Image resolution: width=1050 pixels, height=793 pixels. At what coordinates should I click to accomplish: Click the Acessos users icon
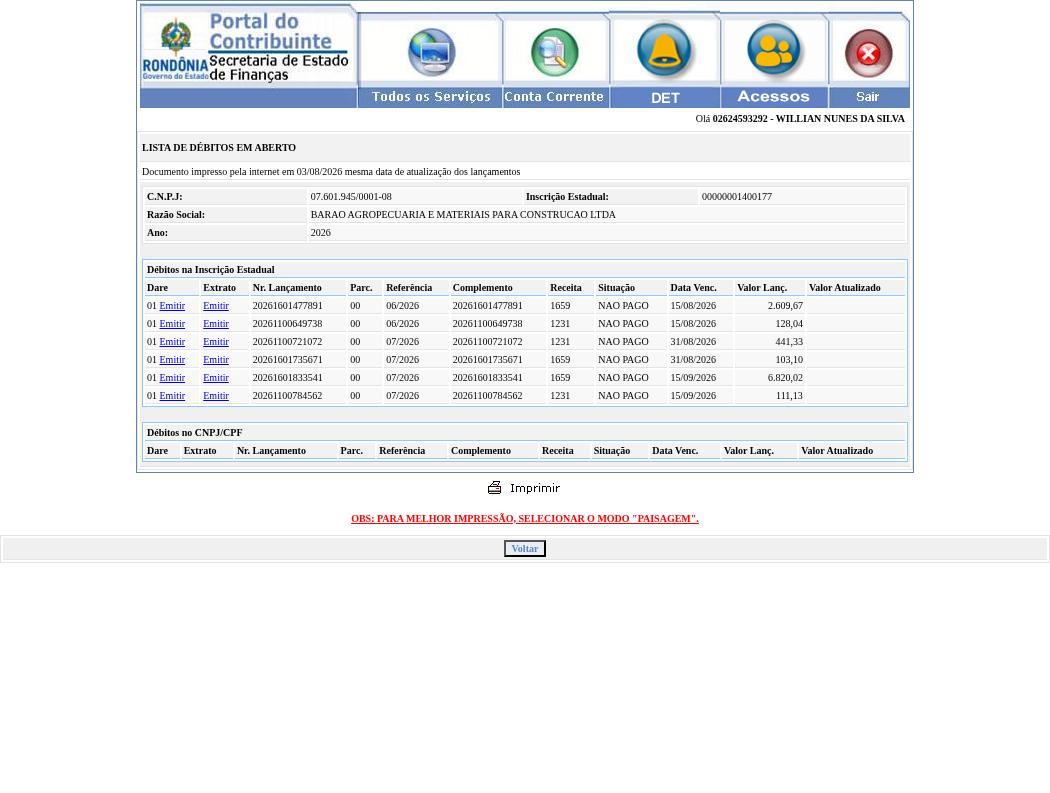[773, 50]
